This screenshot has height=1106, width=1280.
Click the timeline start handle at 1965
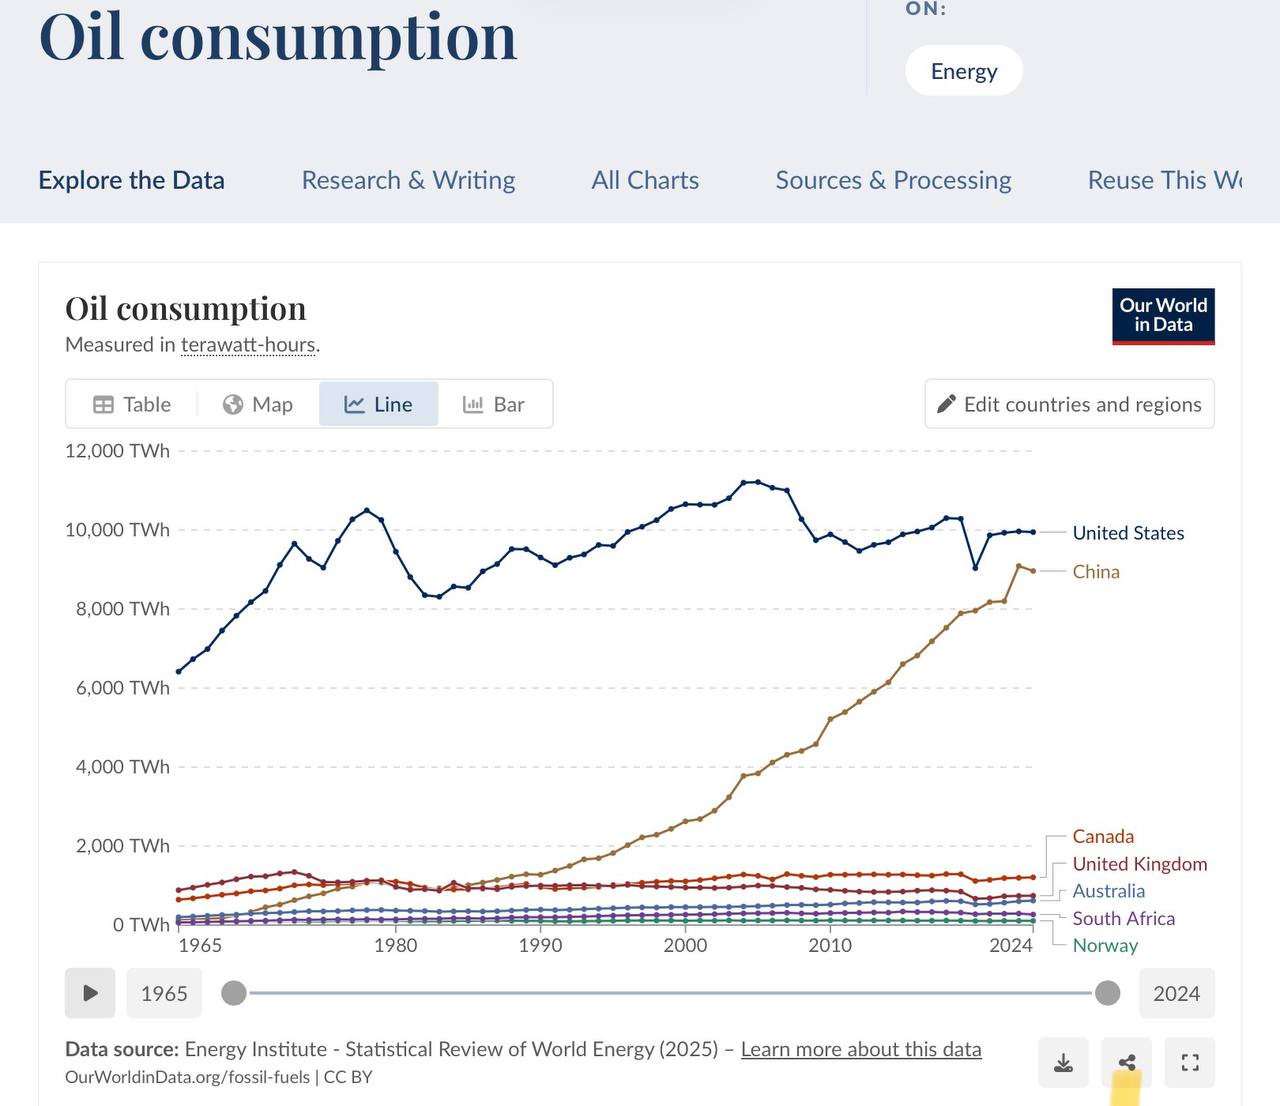tap(234, 993)
